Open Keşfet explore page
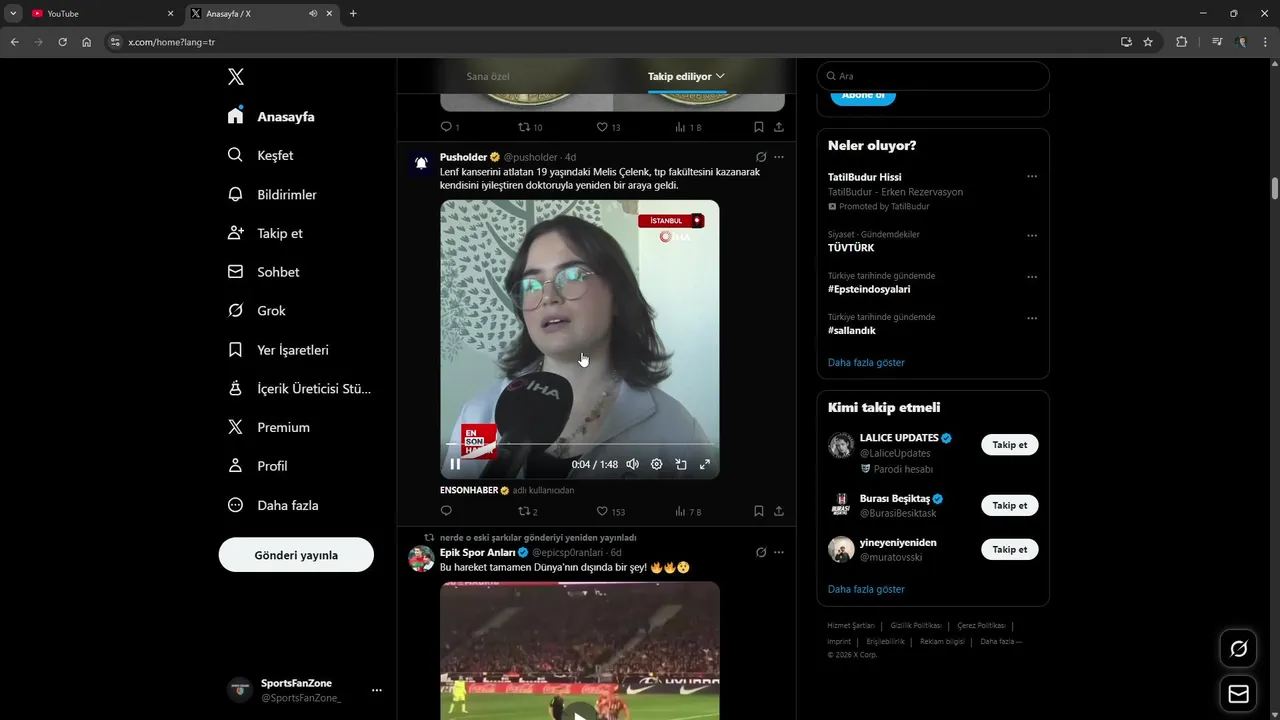The width and height of the screenshot is (1280, 720). 260,155
